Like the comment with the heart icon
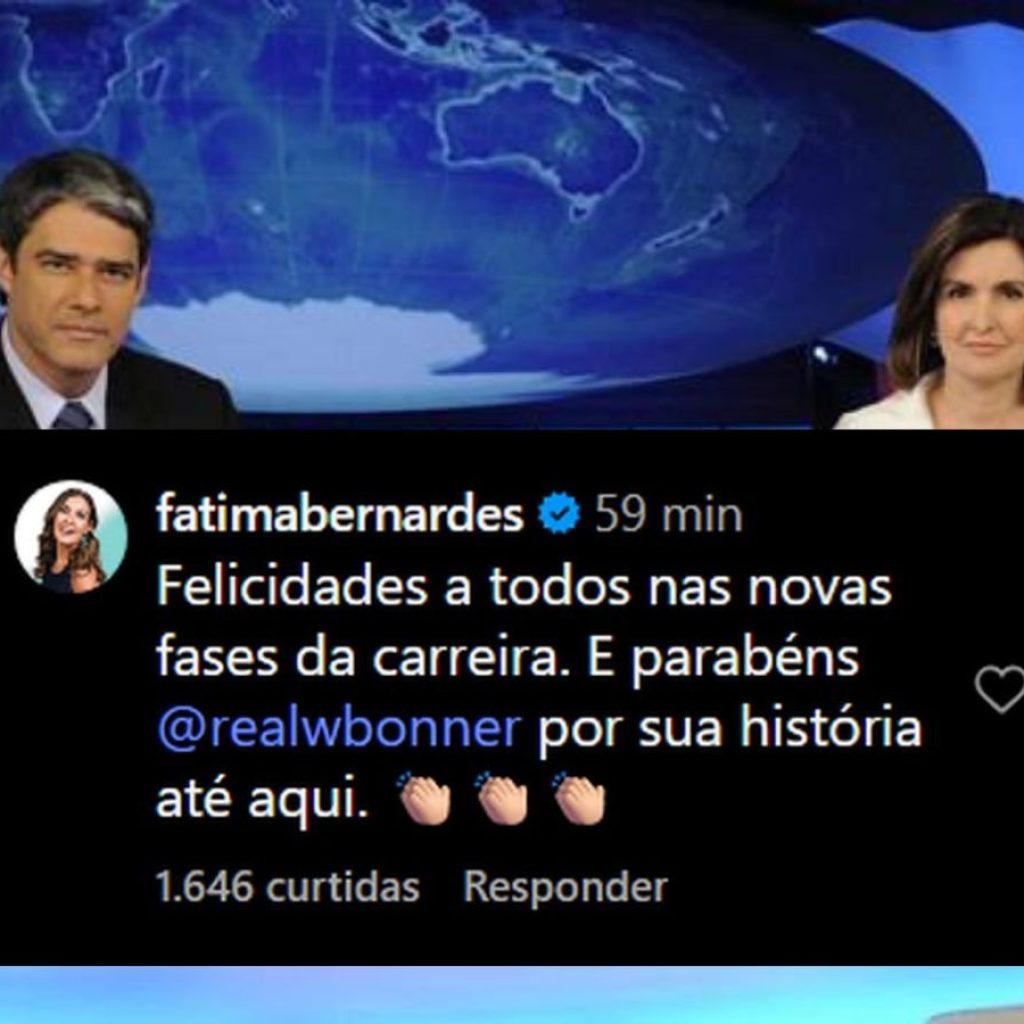This screenshot has height=1024, width=1024. [1000, 688]
